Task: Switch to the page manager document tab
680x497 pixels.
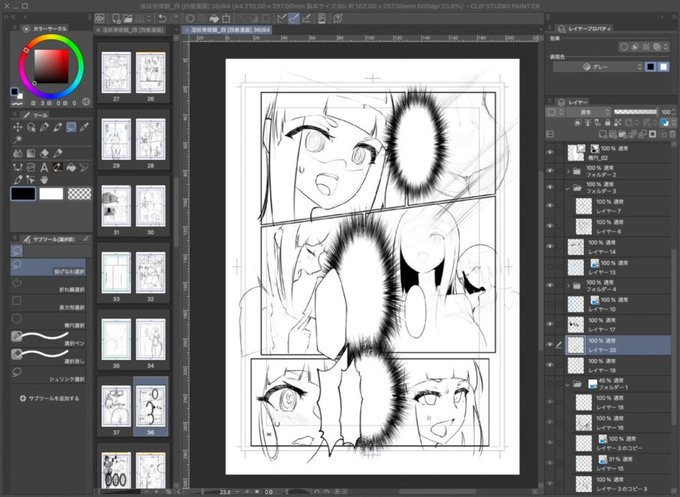Action: pos(130,30)
